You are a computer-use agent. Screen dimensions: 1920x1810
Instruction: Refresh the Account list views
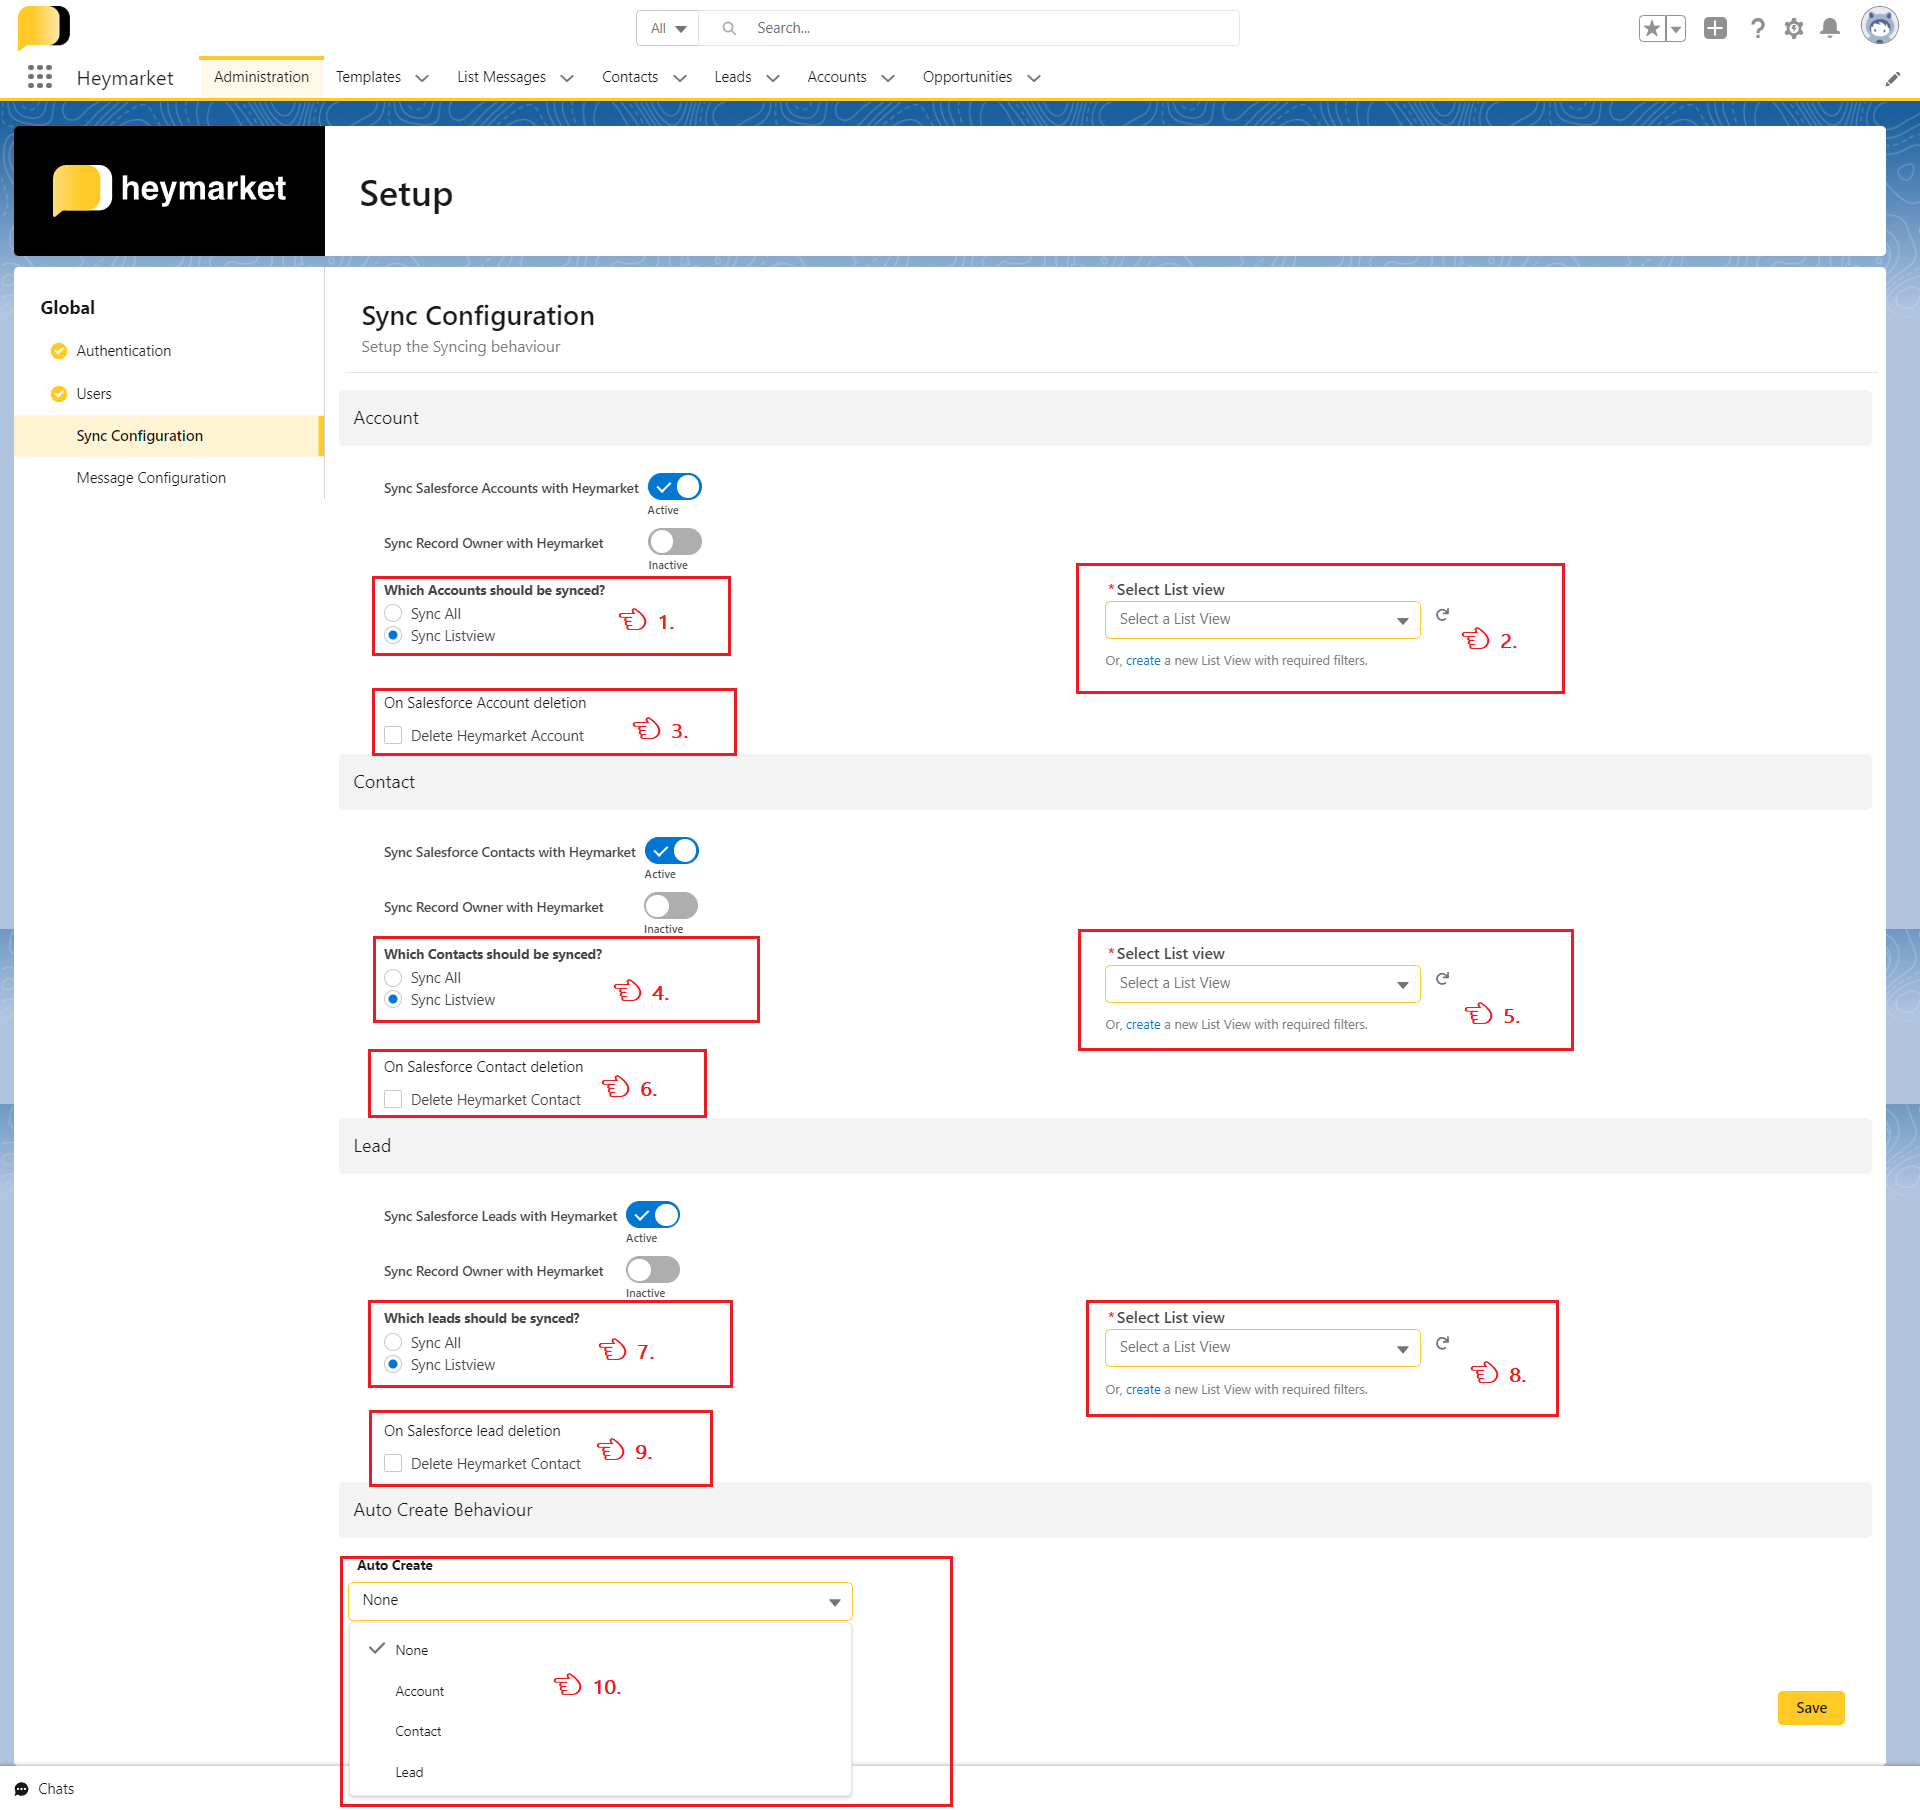click(x=1442, y=615)
